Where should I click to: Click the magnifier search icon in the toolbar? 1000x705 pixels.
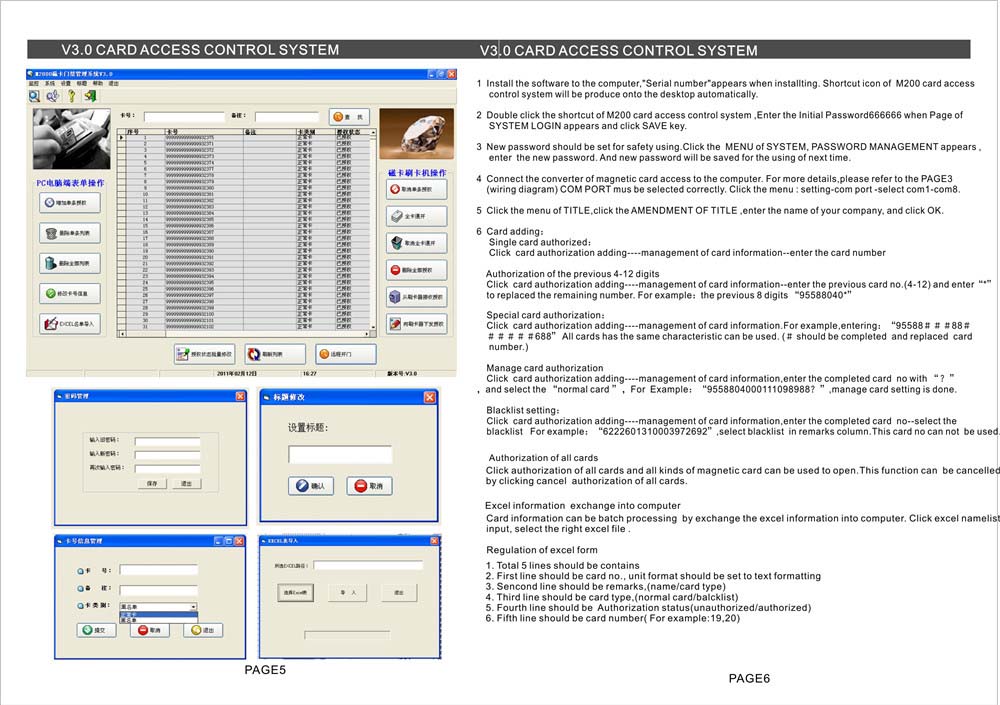(34, 96)
